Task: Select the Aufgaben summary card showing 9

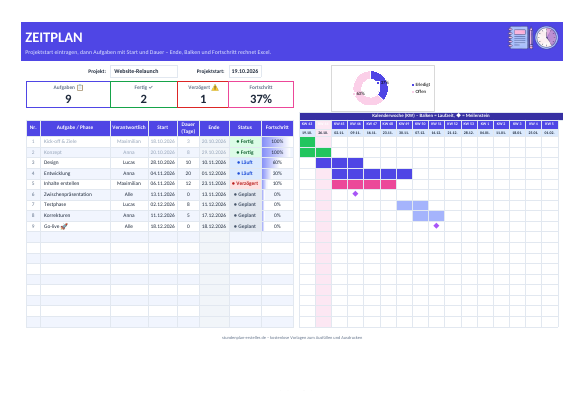Action: (68, 95)
